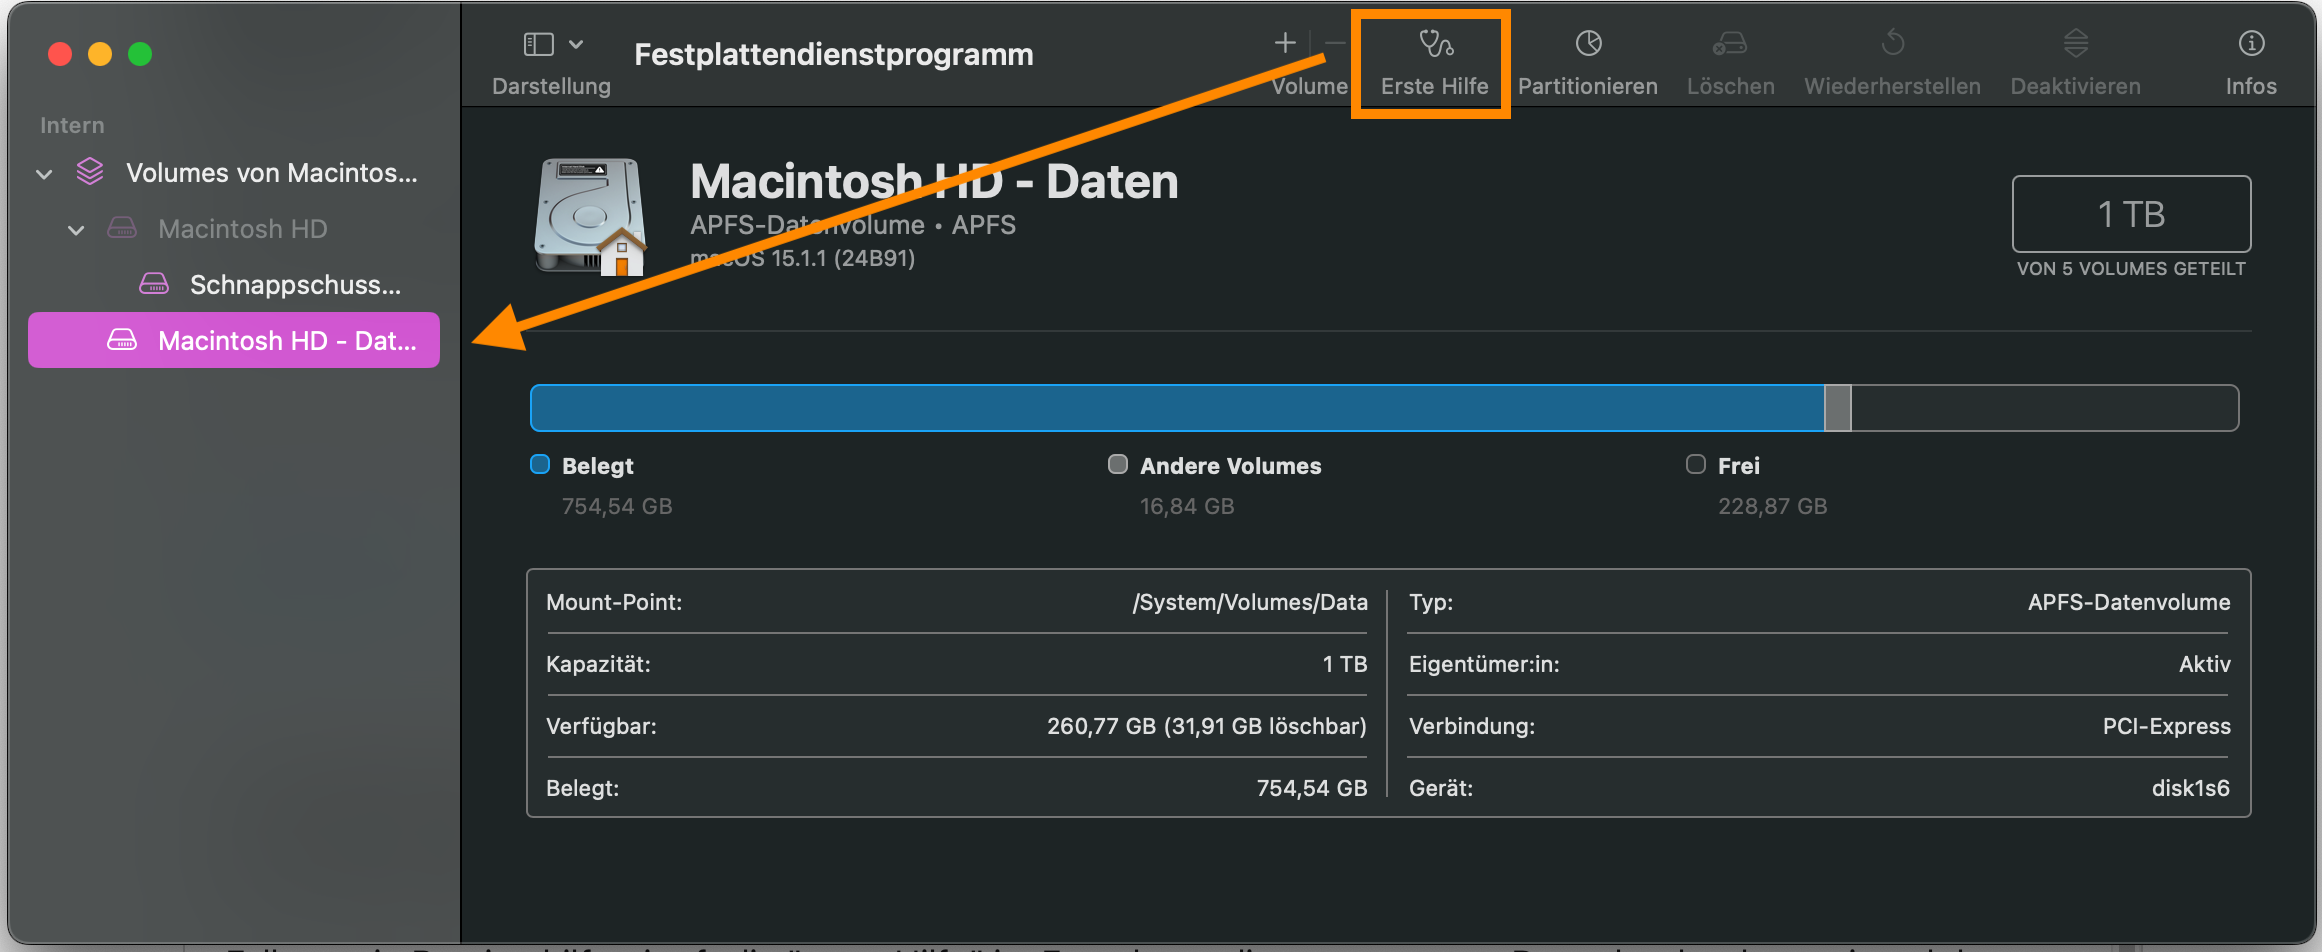Click the Deaktivieren unmount icon
Image resolution: width=2322 pixels, height=952 pixels.
pyautogui.click(x=2075, y=44)
